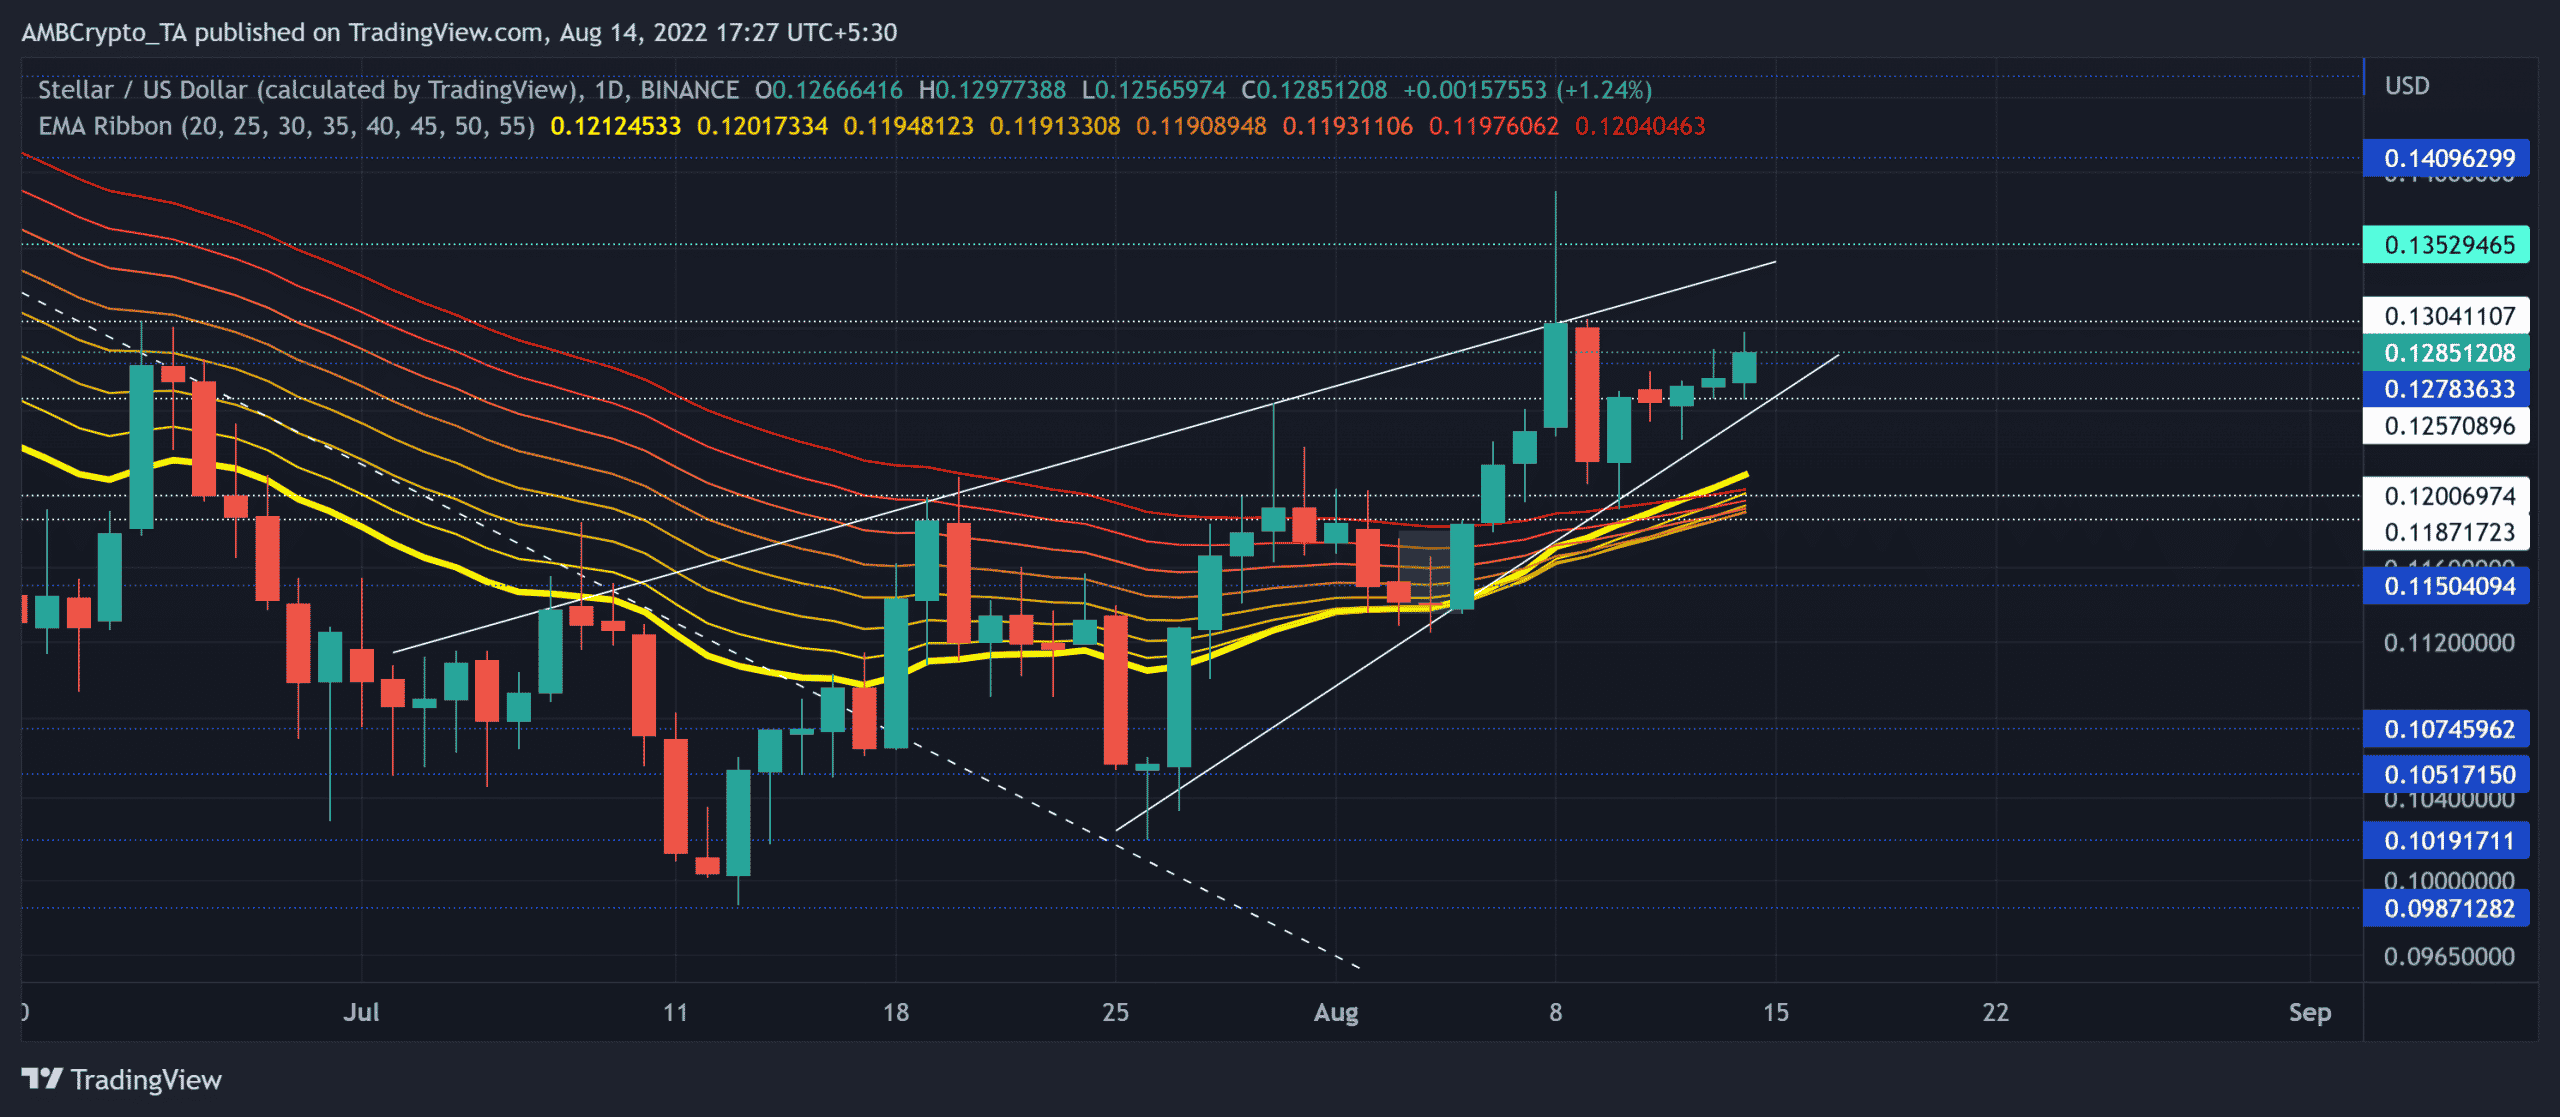The width and height of the screenshot is (2560, 1117).
Task: Click the 0.14096299 price label
Action: [2446, 158]
